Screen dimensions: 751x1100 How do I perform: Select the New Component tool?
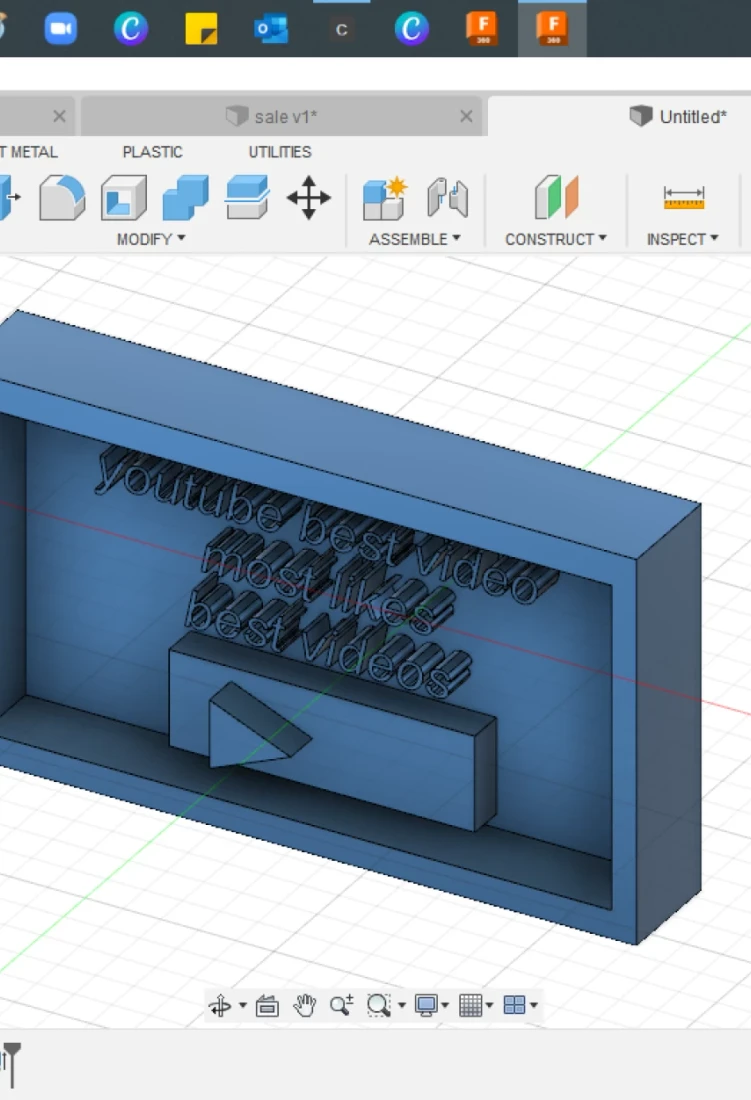coord(384,198)
